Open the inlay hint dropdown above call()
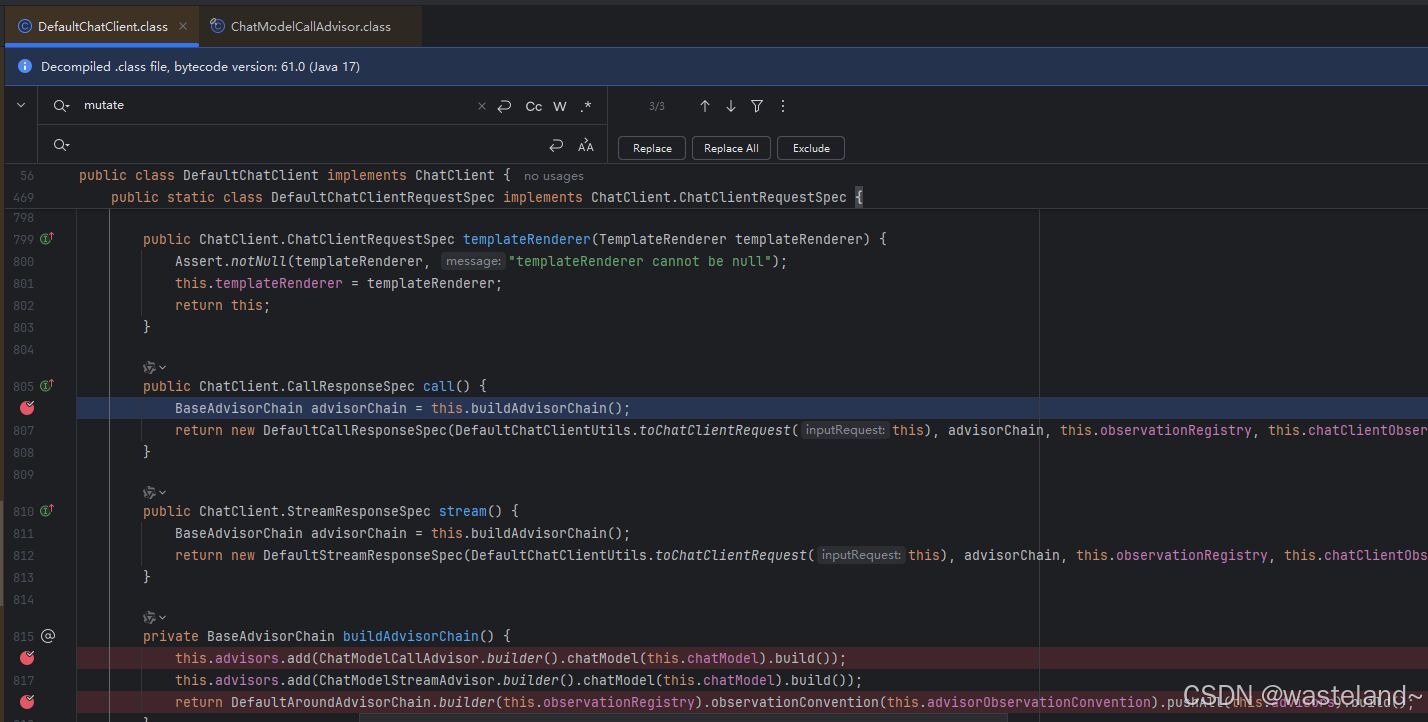1428x722 pixels. 155,367
